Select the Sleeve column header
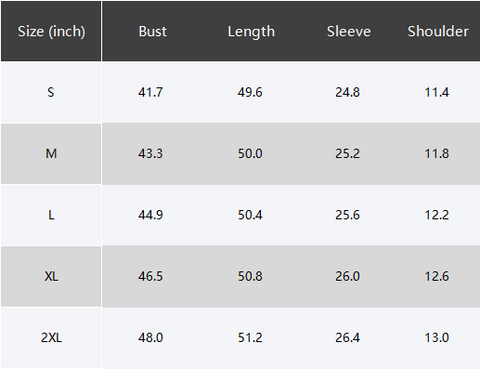Screen dimensions: 480x369 (x=349, y=31)
